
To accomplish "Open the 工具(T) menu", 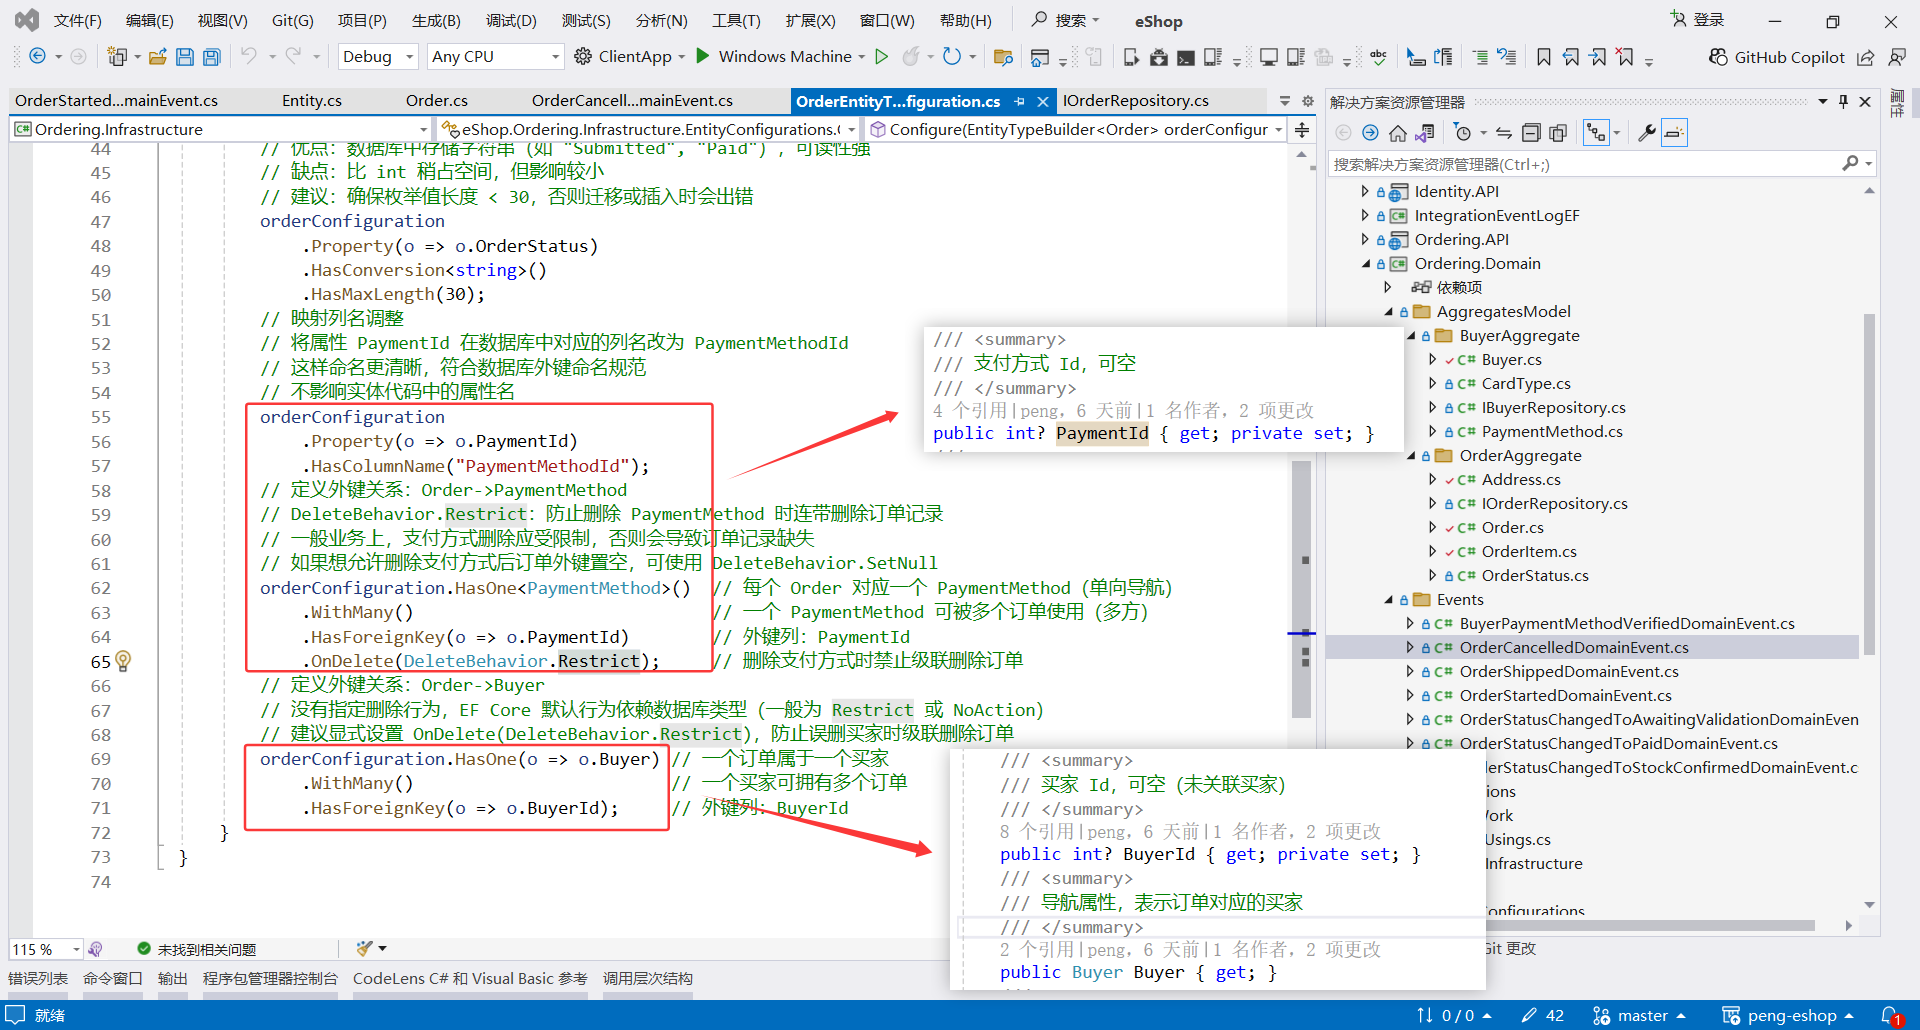I will point(736,21).
